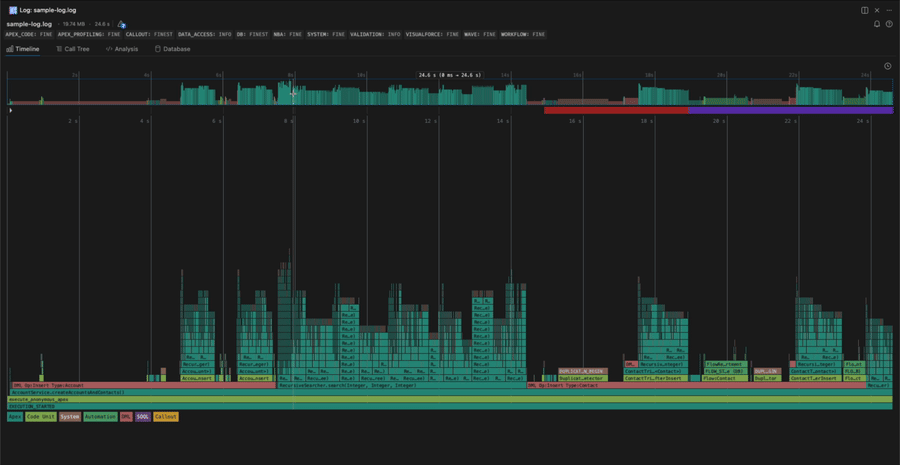The height and width of the screenshot is (465, 900).
Task: Open the Database tab
Action: point(172,49)
